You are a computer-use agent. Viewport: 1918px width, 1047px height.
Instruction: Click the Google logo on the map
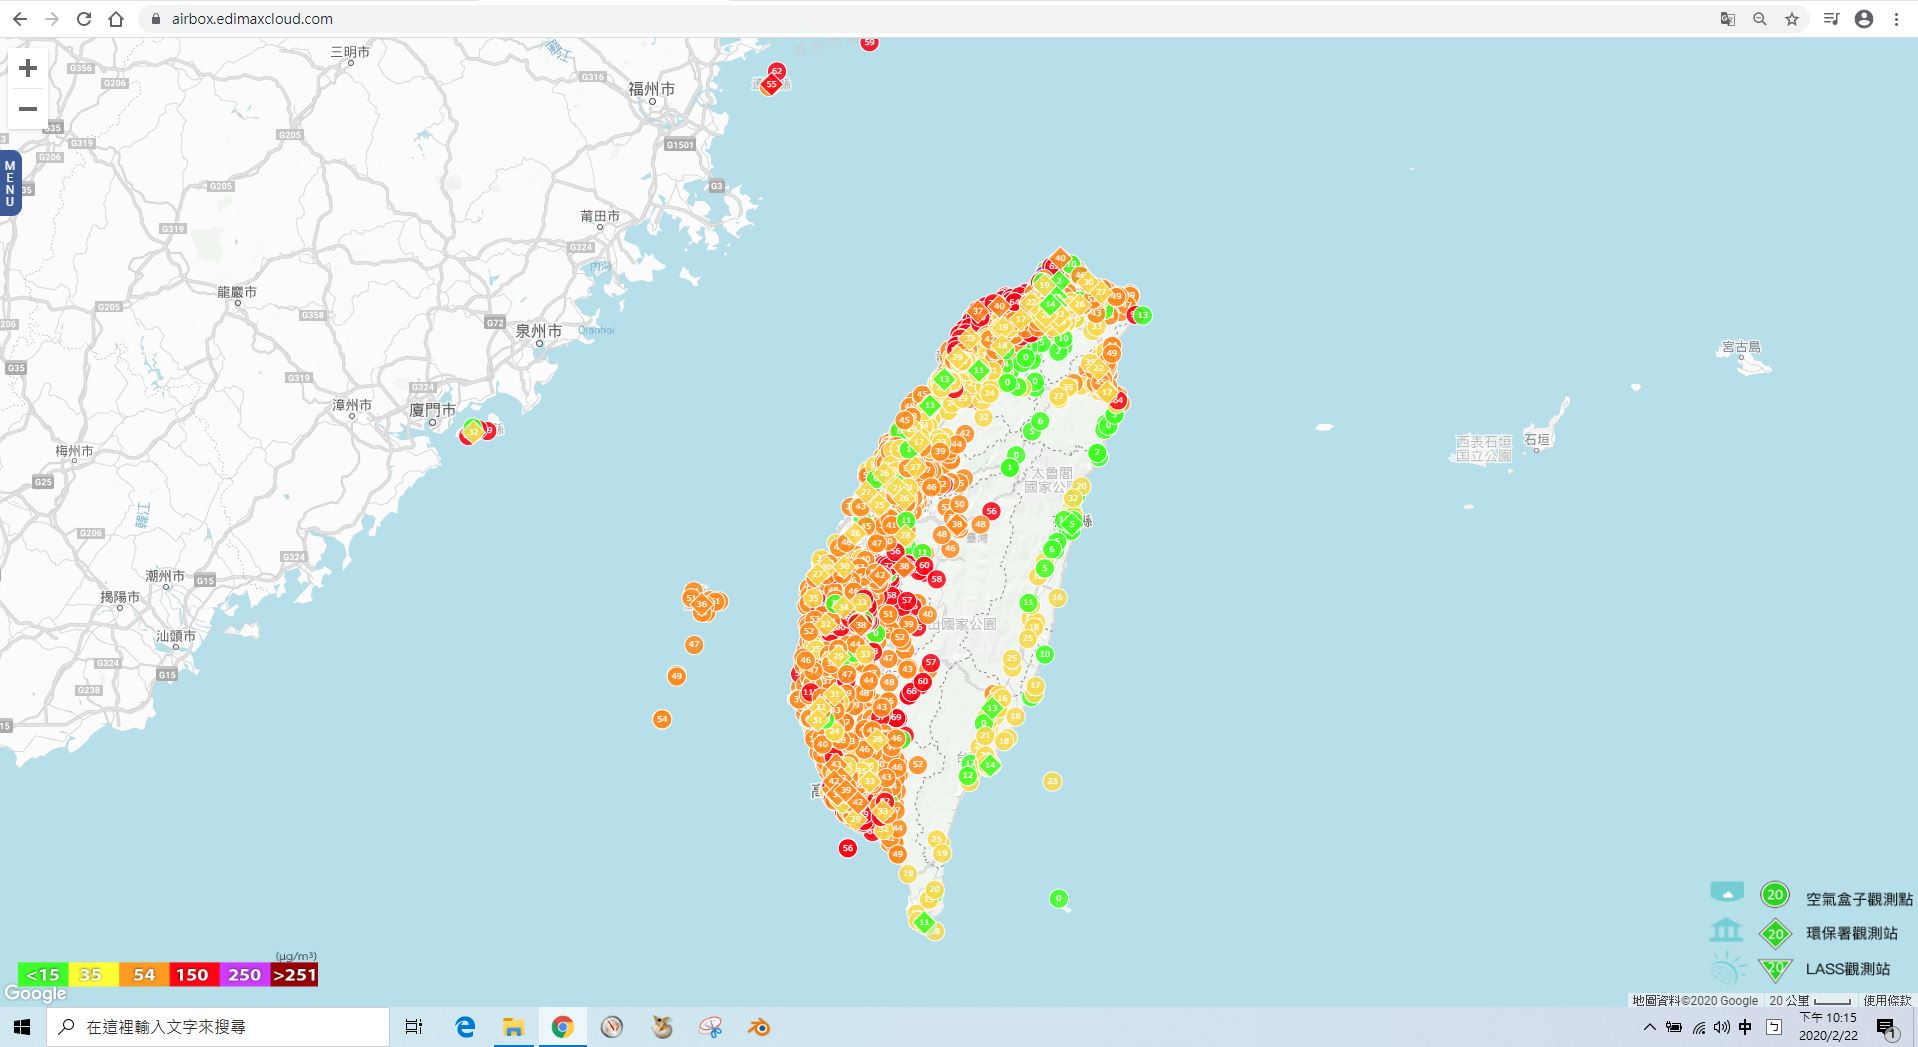point(35,993)
